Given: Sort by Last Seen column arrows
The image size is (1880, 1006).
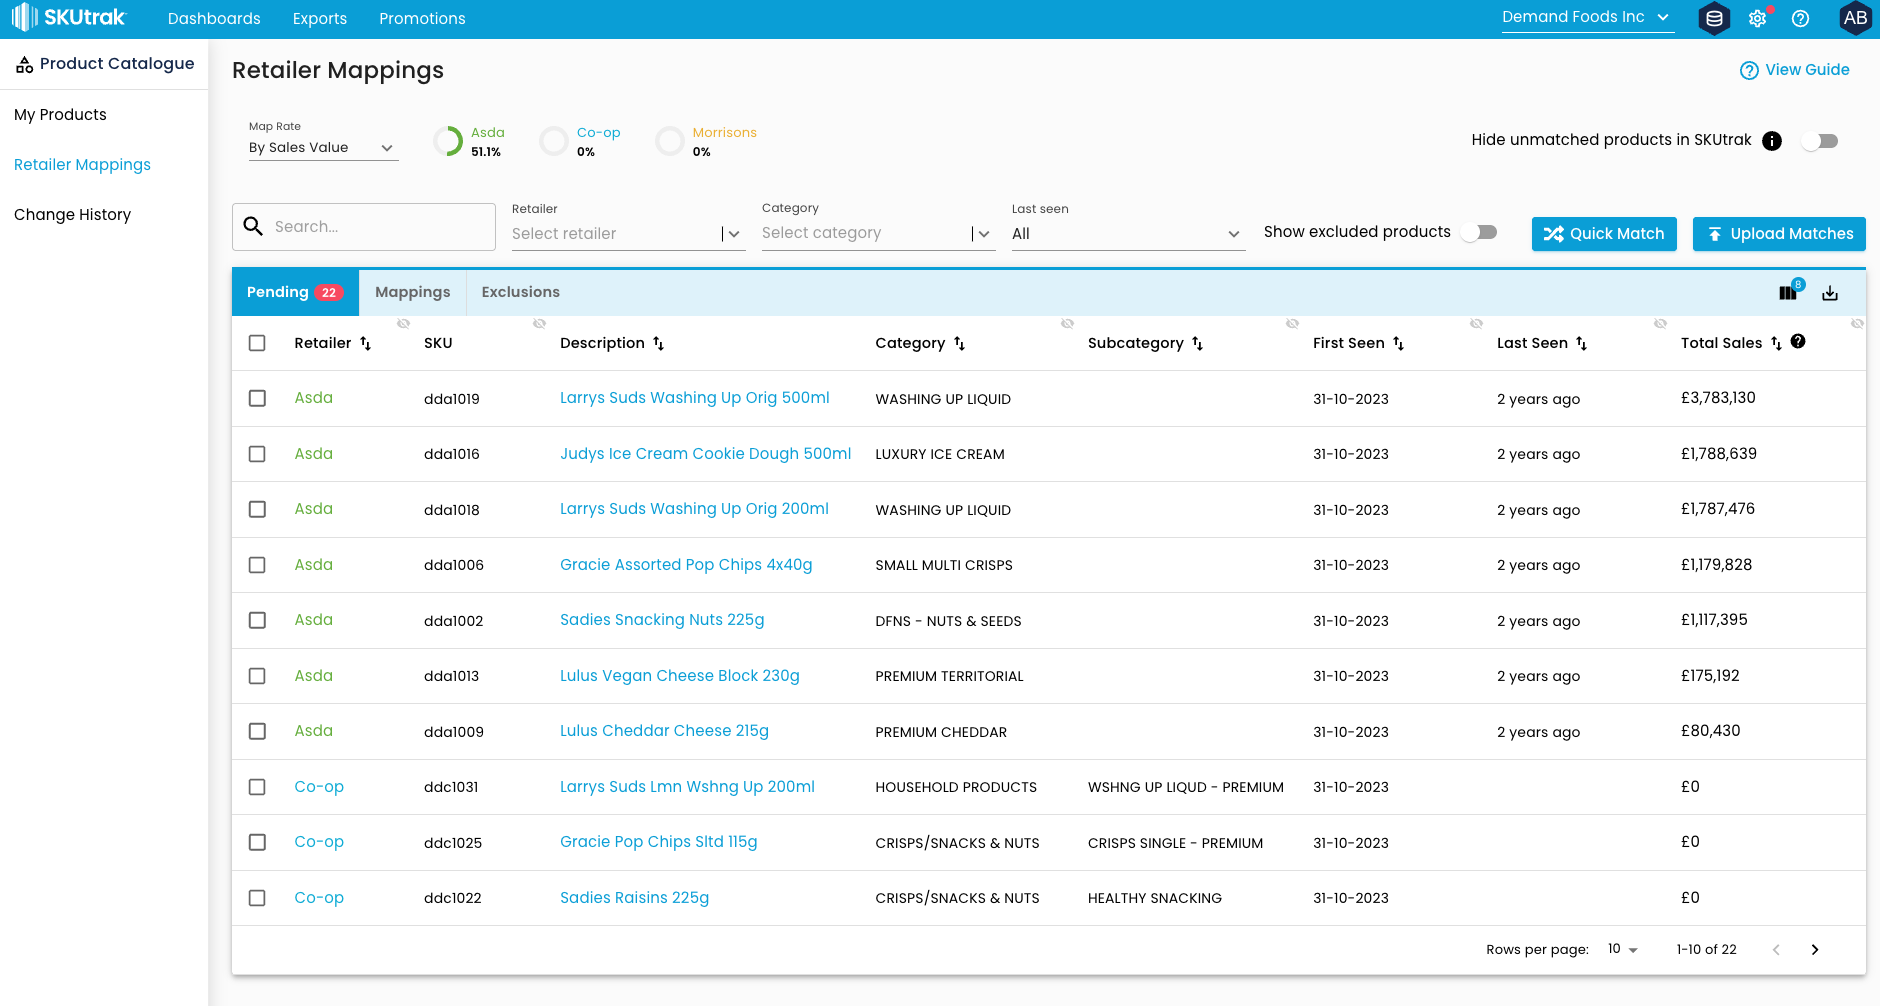Looking at the screenshot, I should coord(1581,343).
